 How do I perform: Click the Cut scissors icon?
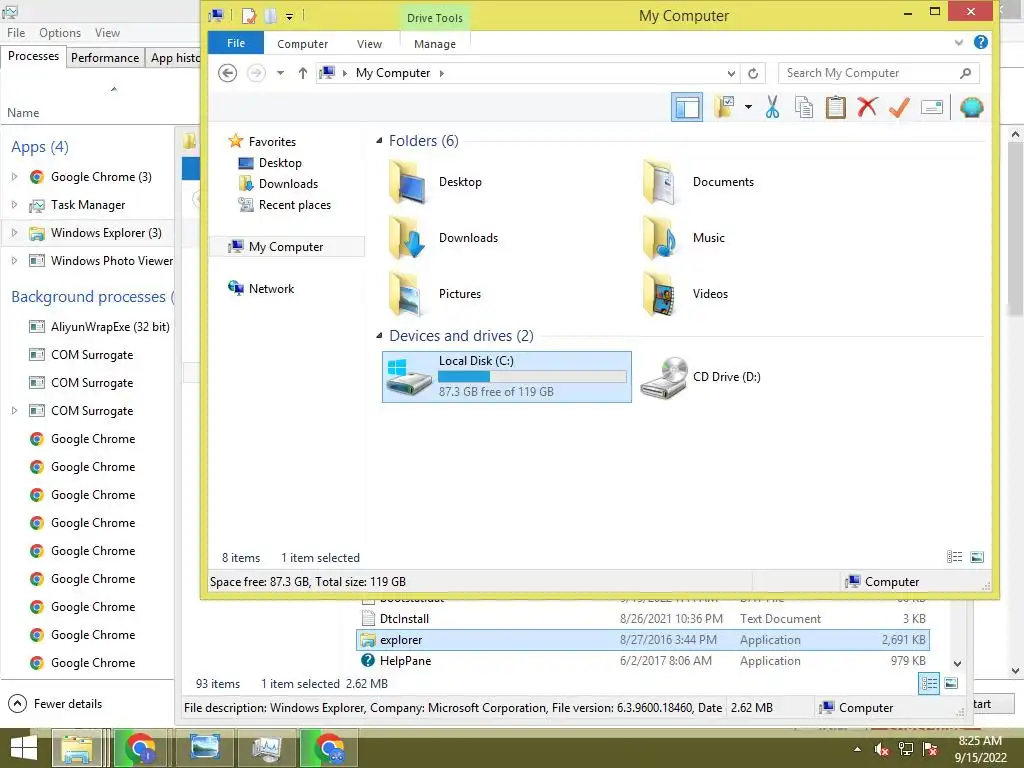[x=772, y=107]
